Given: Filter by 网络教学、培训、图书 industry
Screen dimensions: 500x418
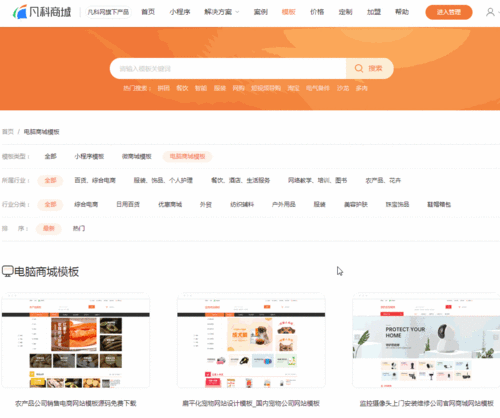Looking at the screenshot, I should click(x=318, y=180).
